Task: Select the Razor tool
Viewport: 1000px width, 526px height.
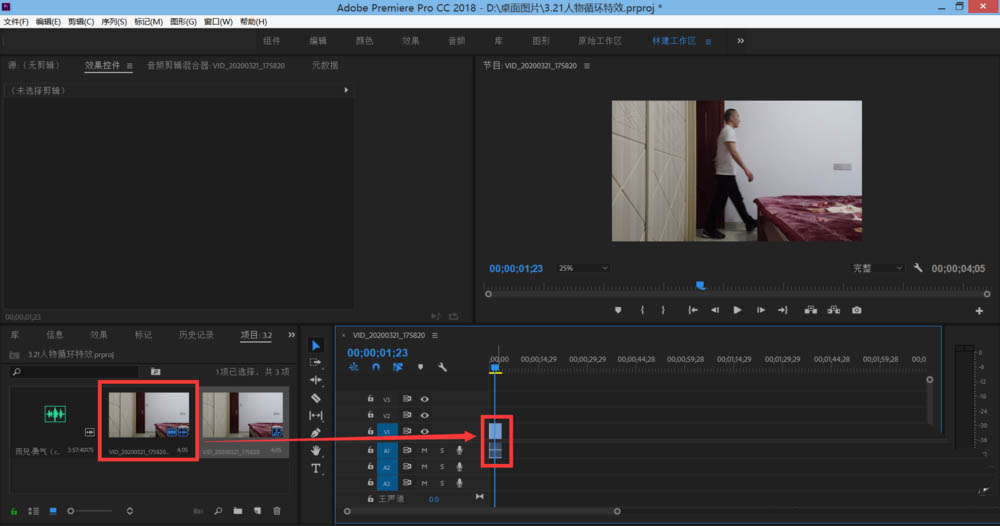Action: tap(316, 398)
